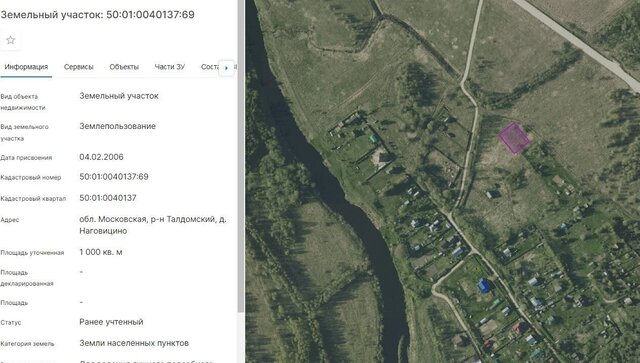Click the label Адрес

click(10, 220)
